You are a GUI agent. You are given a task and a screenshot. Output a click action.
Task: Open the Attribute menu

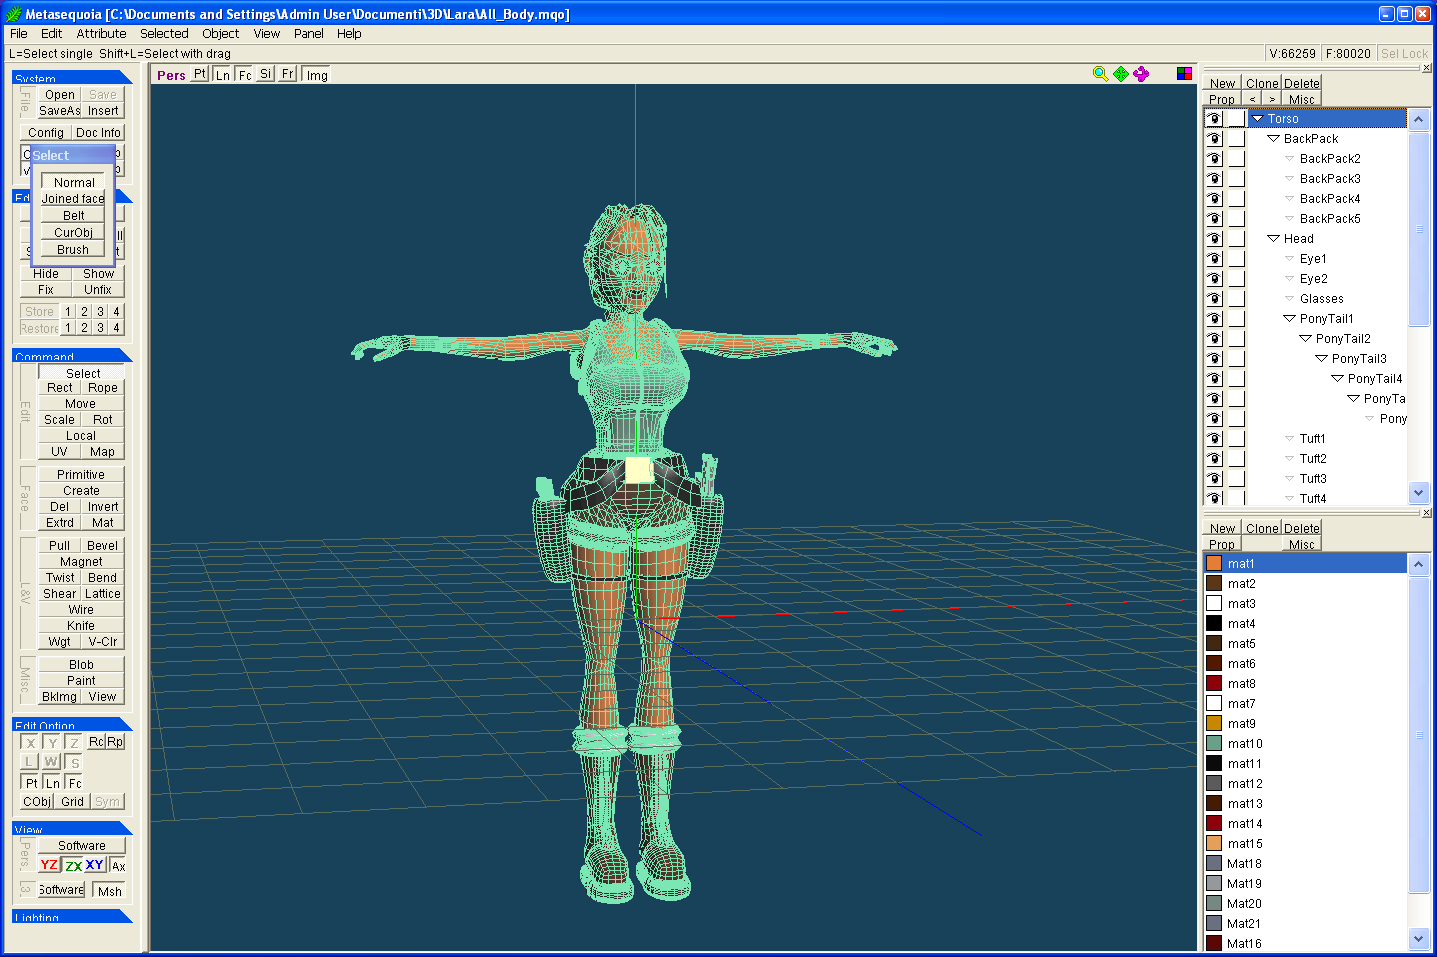pyautogui.click(x=101, y=33)
